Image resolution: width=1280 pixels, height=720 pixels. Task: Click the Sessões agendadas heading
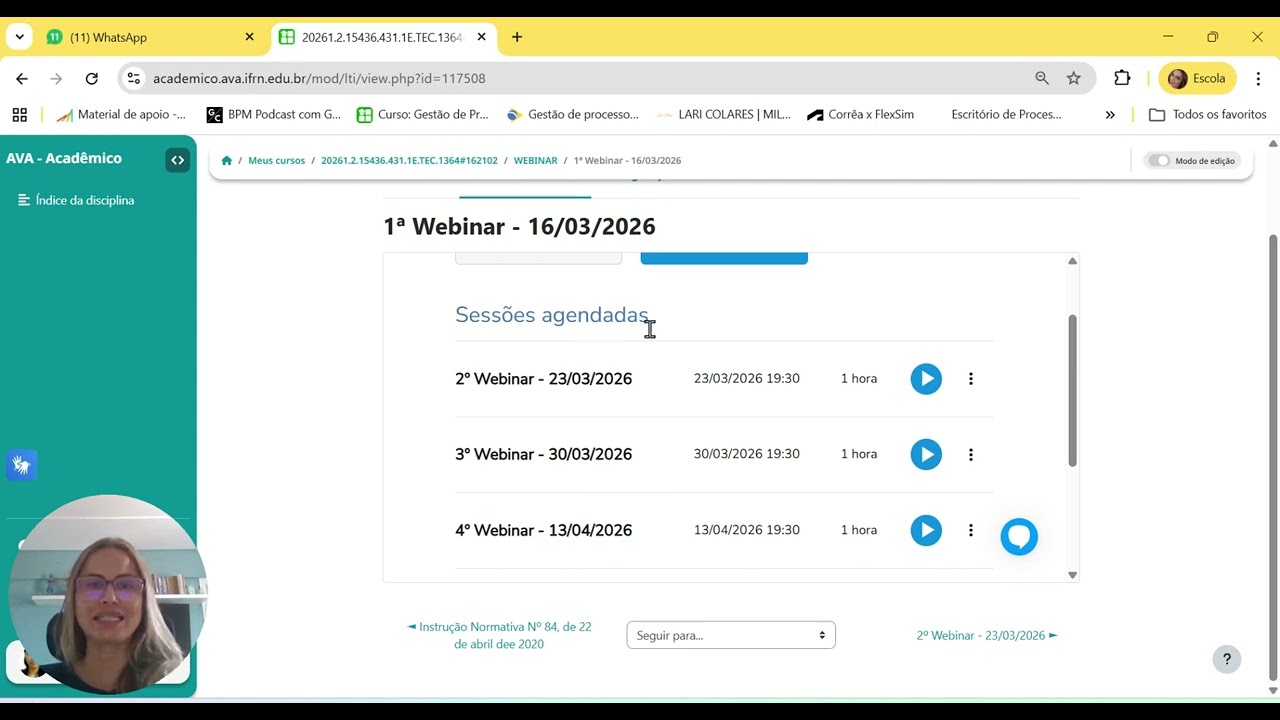[552, 315]
